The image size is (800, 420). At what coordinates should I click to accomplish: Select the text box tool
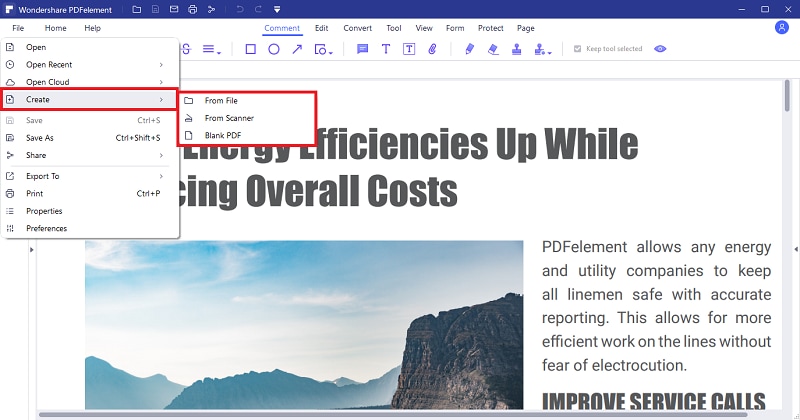click(x=409, y=49)
